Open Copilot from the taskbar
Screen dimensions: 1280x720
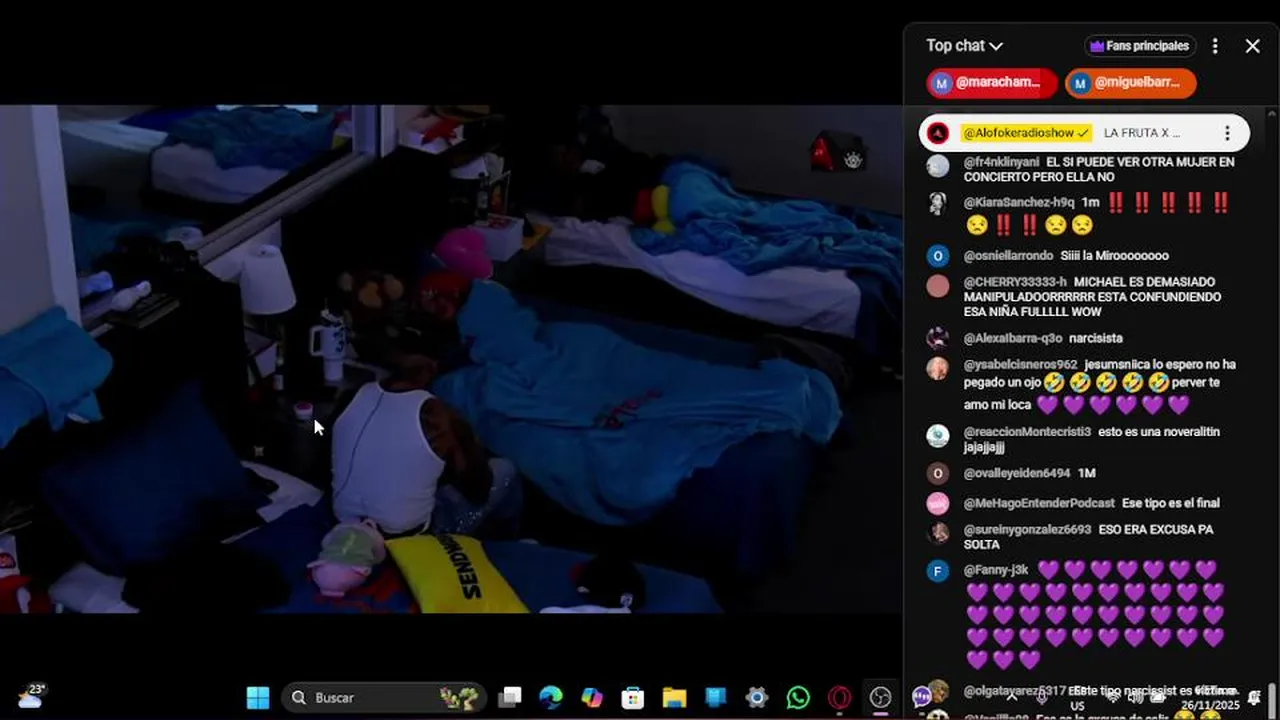tap(592, 697)
